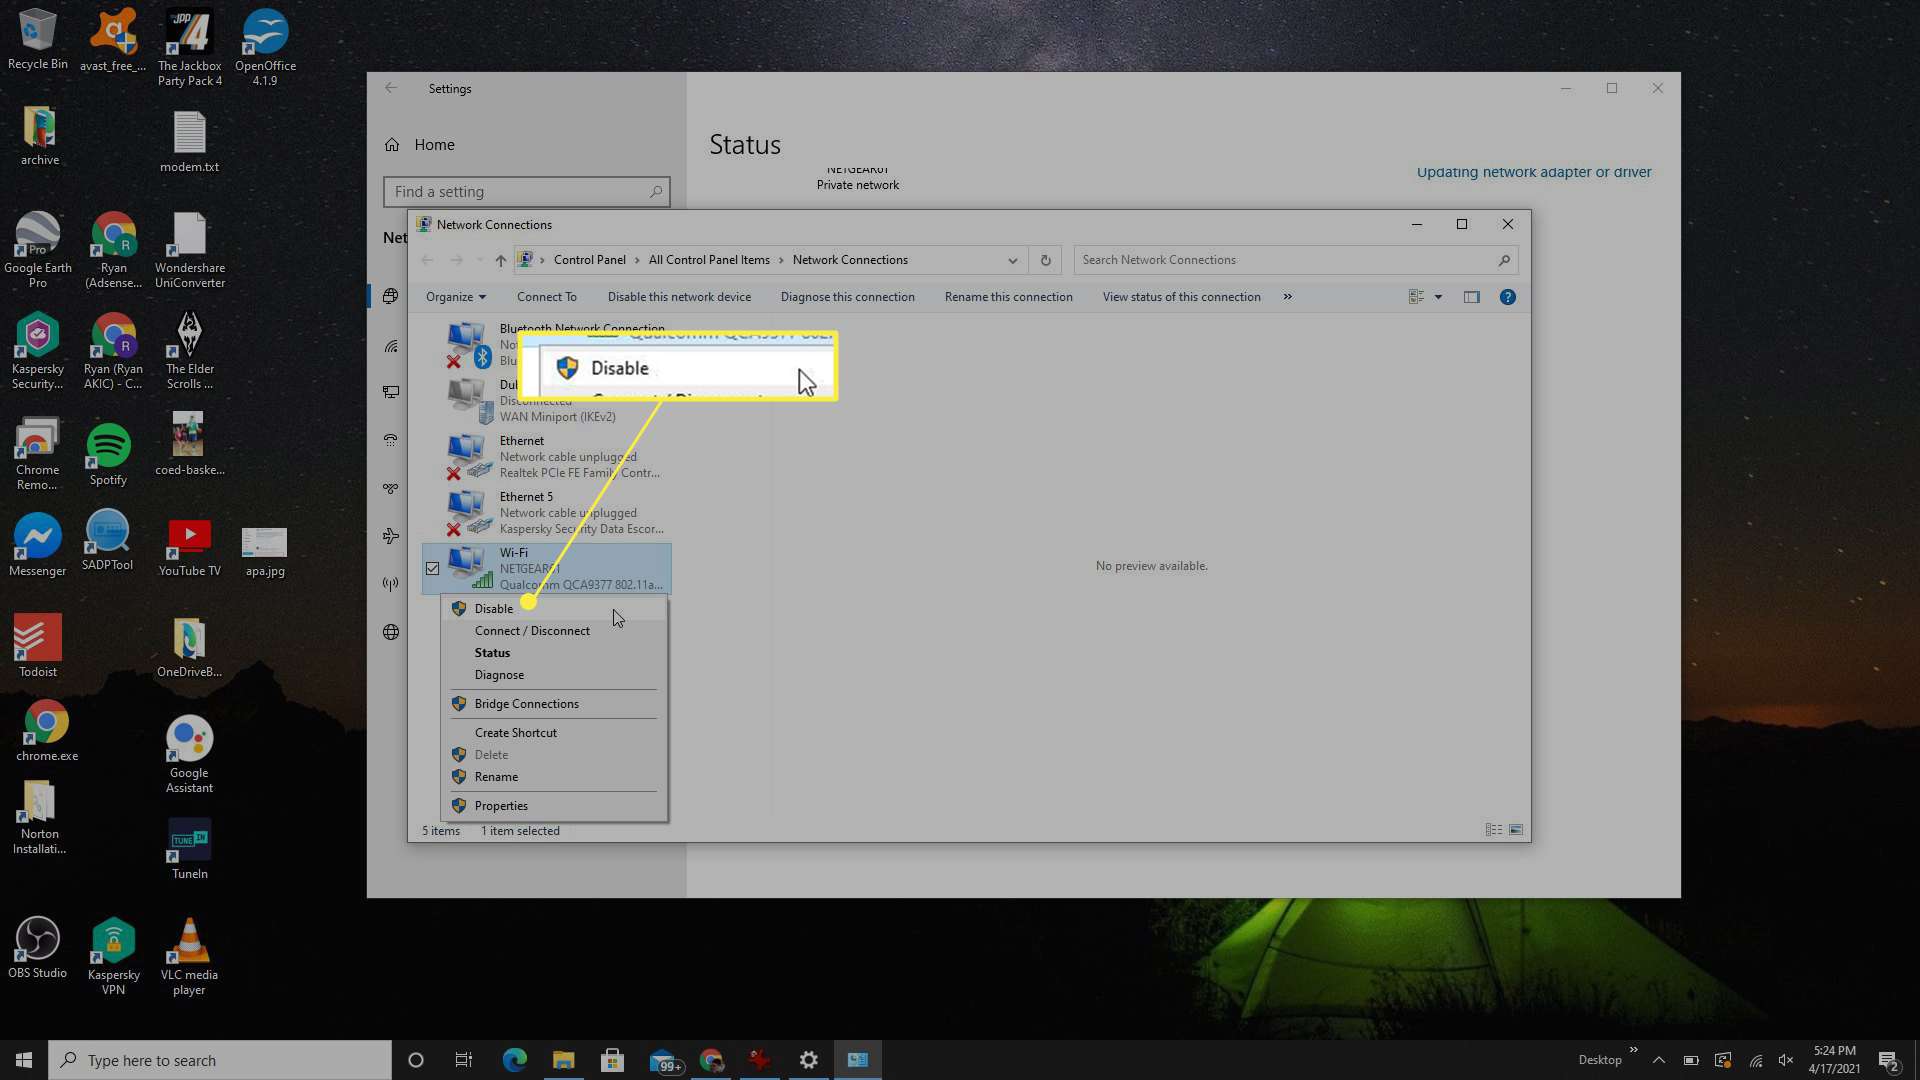Select Properties from Wi-Fi context menu
The image size is (1920, 1080).
click(x=500, y=804)
